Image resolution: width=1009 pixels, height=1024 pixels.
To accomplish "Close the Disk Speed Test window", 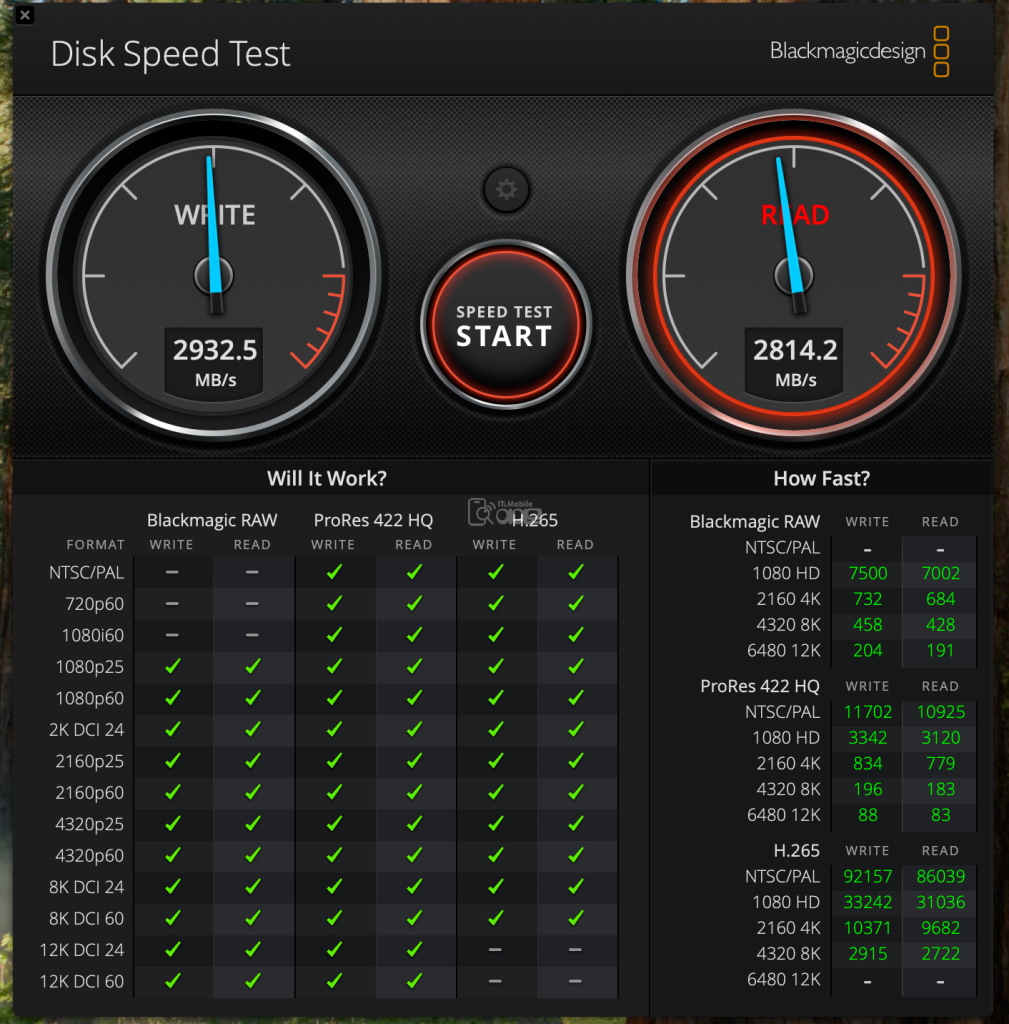I will point(25,14).
